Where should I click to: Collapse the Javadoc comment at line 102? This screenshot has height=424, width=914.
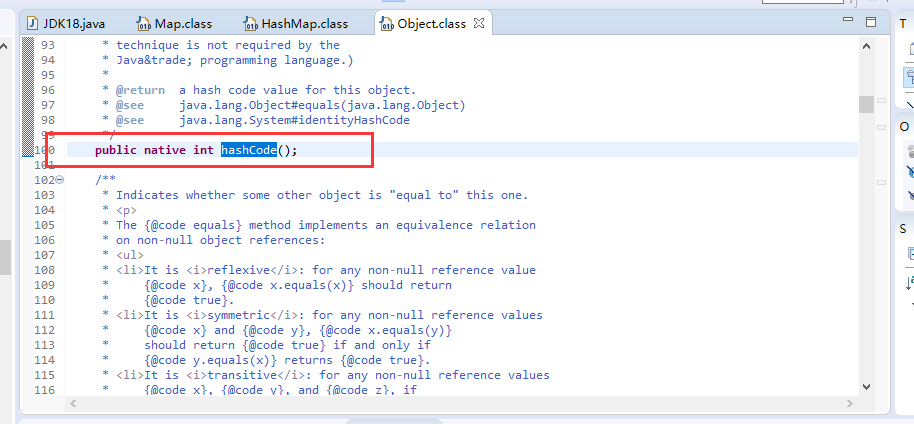tap(59, 180)
